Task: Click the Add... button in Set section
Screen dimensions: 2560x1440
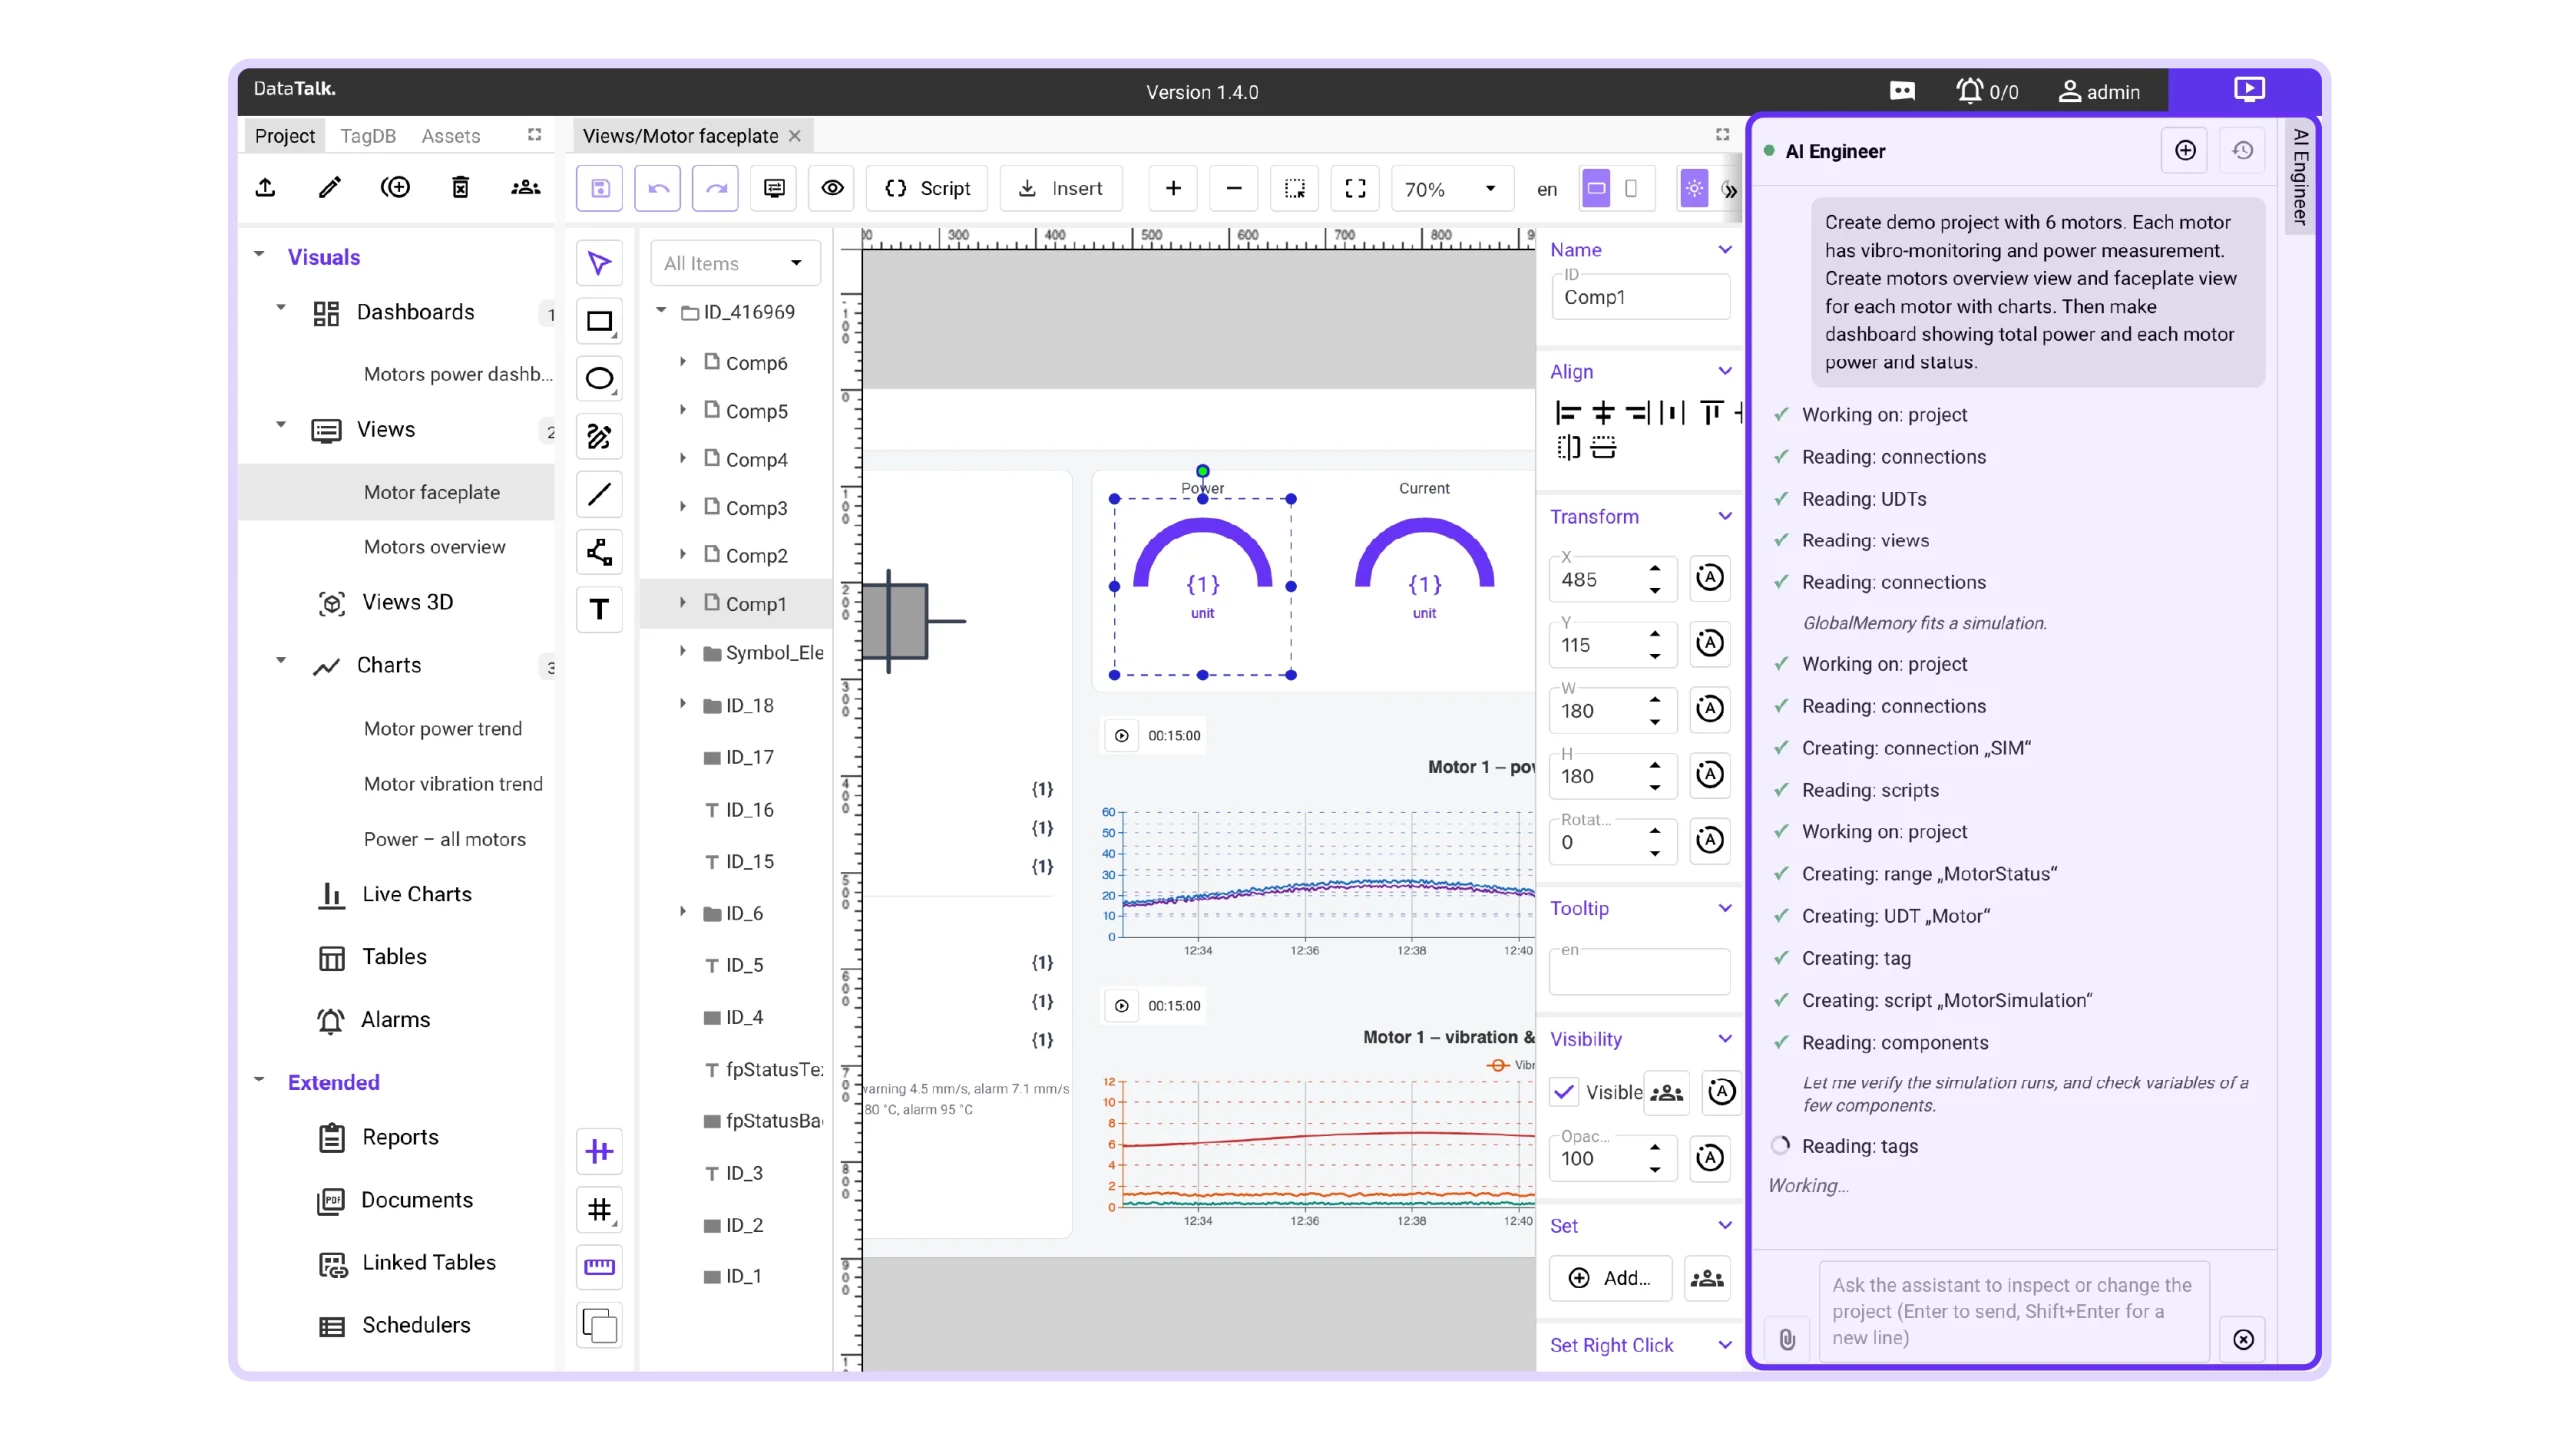Action: (1610, 1278)
